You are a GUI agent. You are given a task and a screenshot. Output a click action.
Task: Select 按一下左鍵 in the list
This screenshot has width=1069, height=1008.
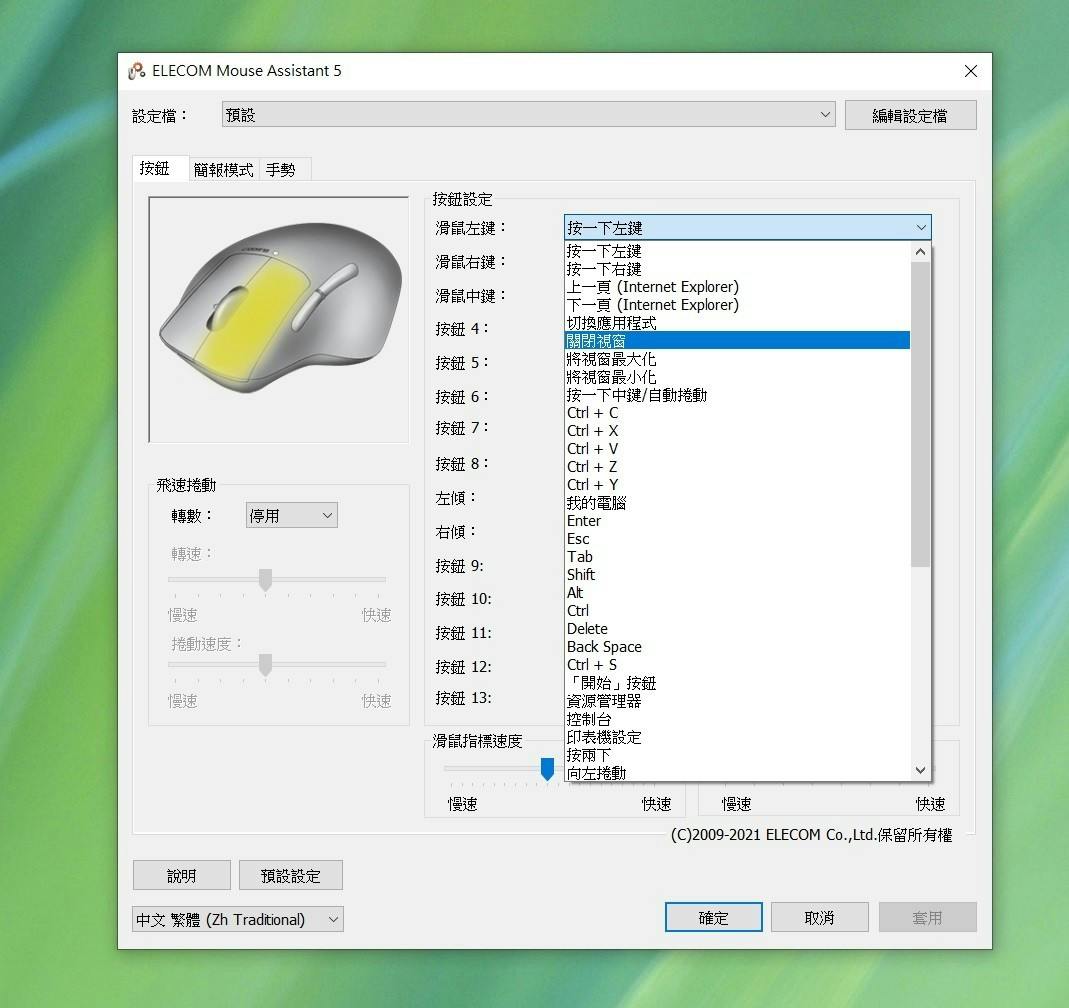click(x=738, y=251)
